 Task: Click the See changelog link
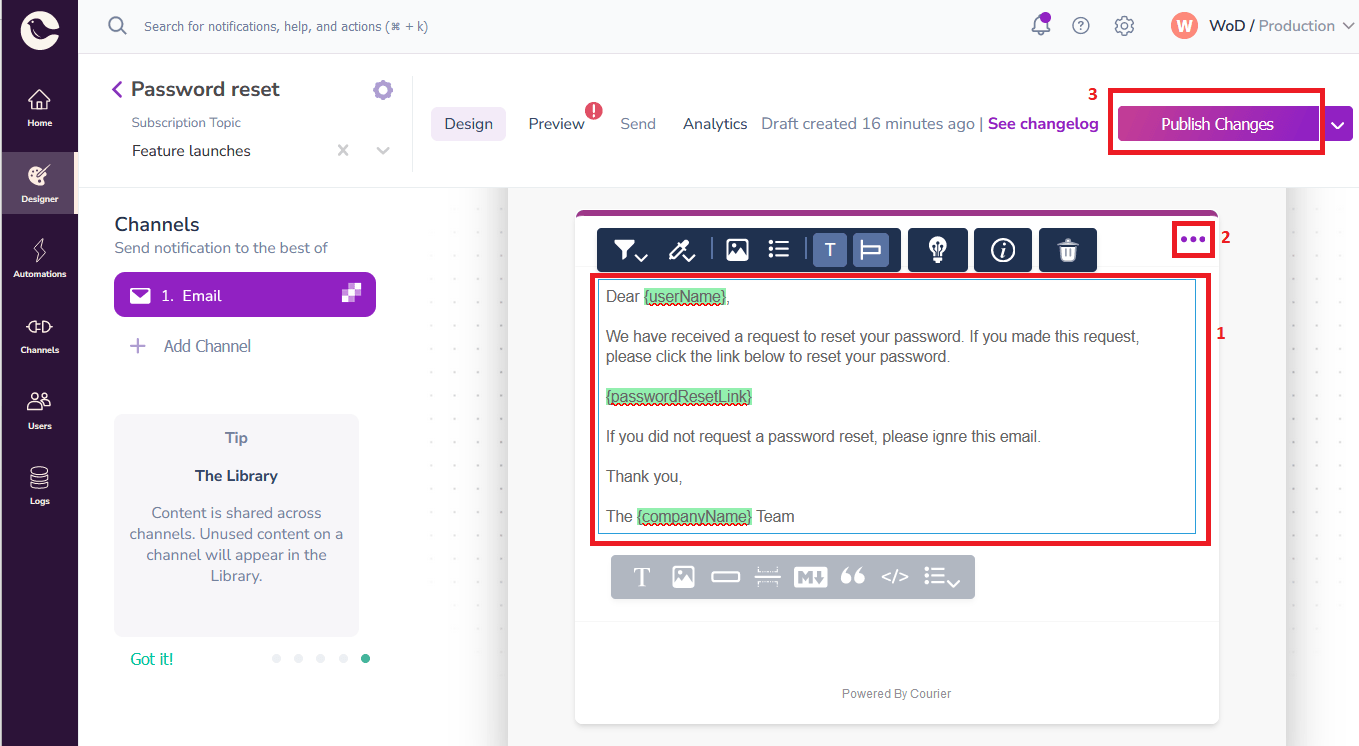pos(1043,123)
